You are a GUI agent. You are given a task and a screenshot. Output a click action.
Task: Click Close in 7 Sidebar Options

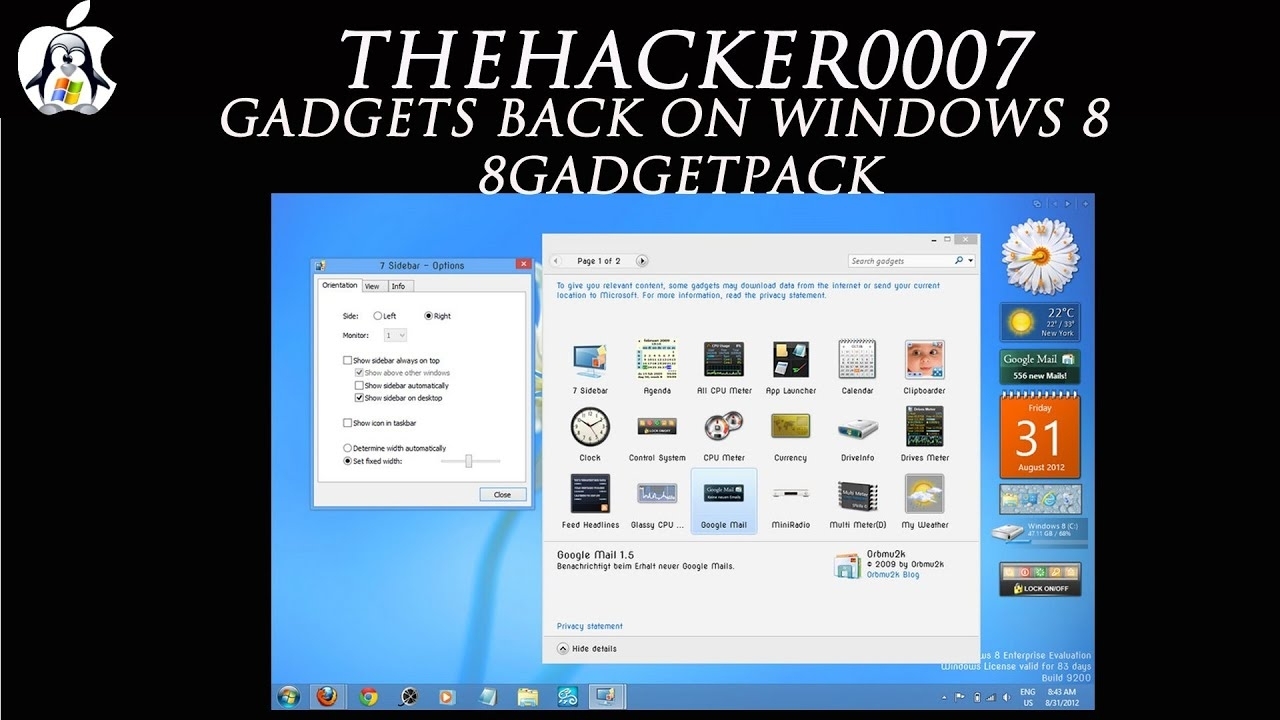point(502,494)
